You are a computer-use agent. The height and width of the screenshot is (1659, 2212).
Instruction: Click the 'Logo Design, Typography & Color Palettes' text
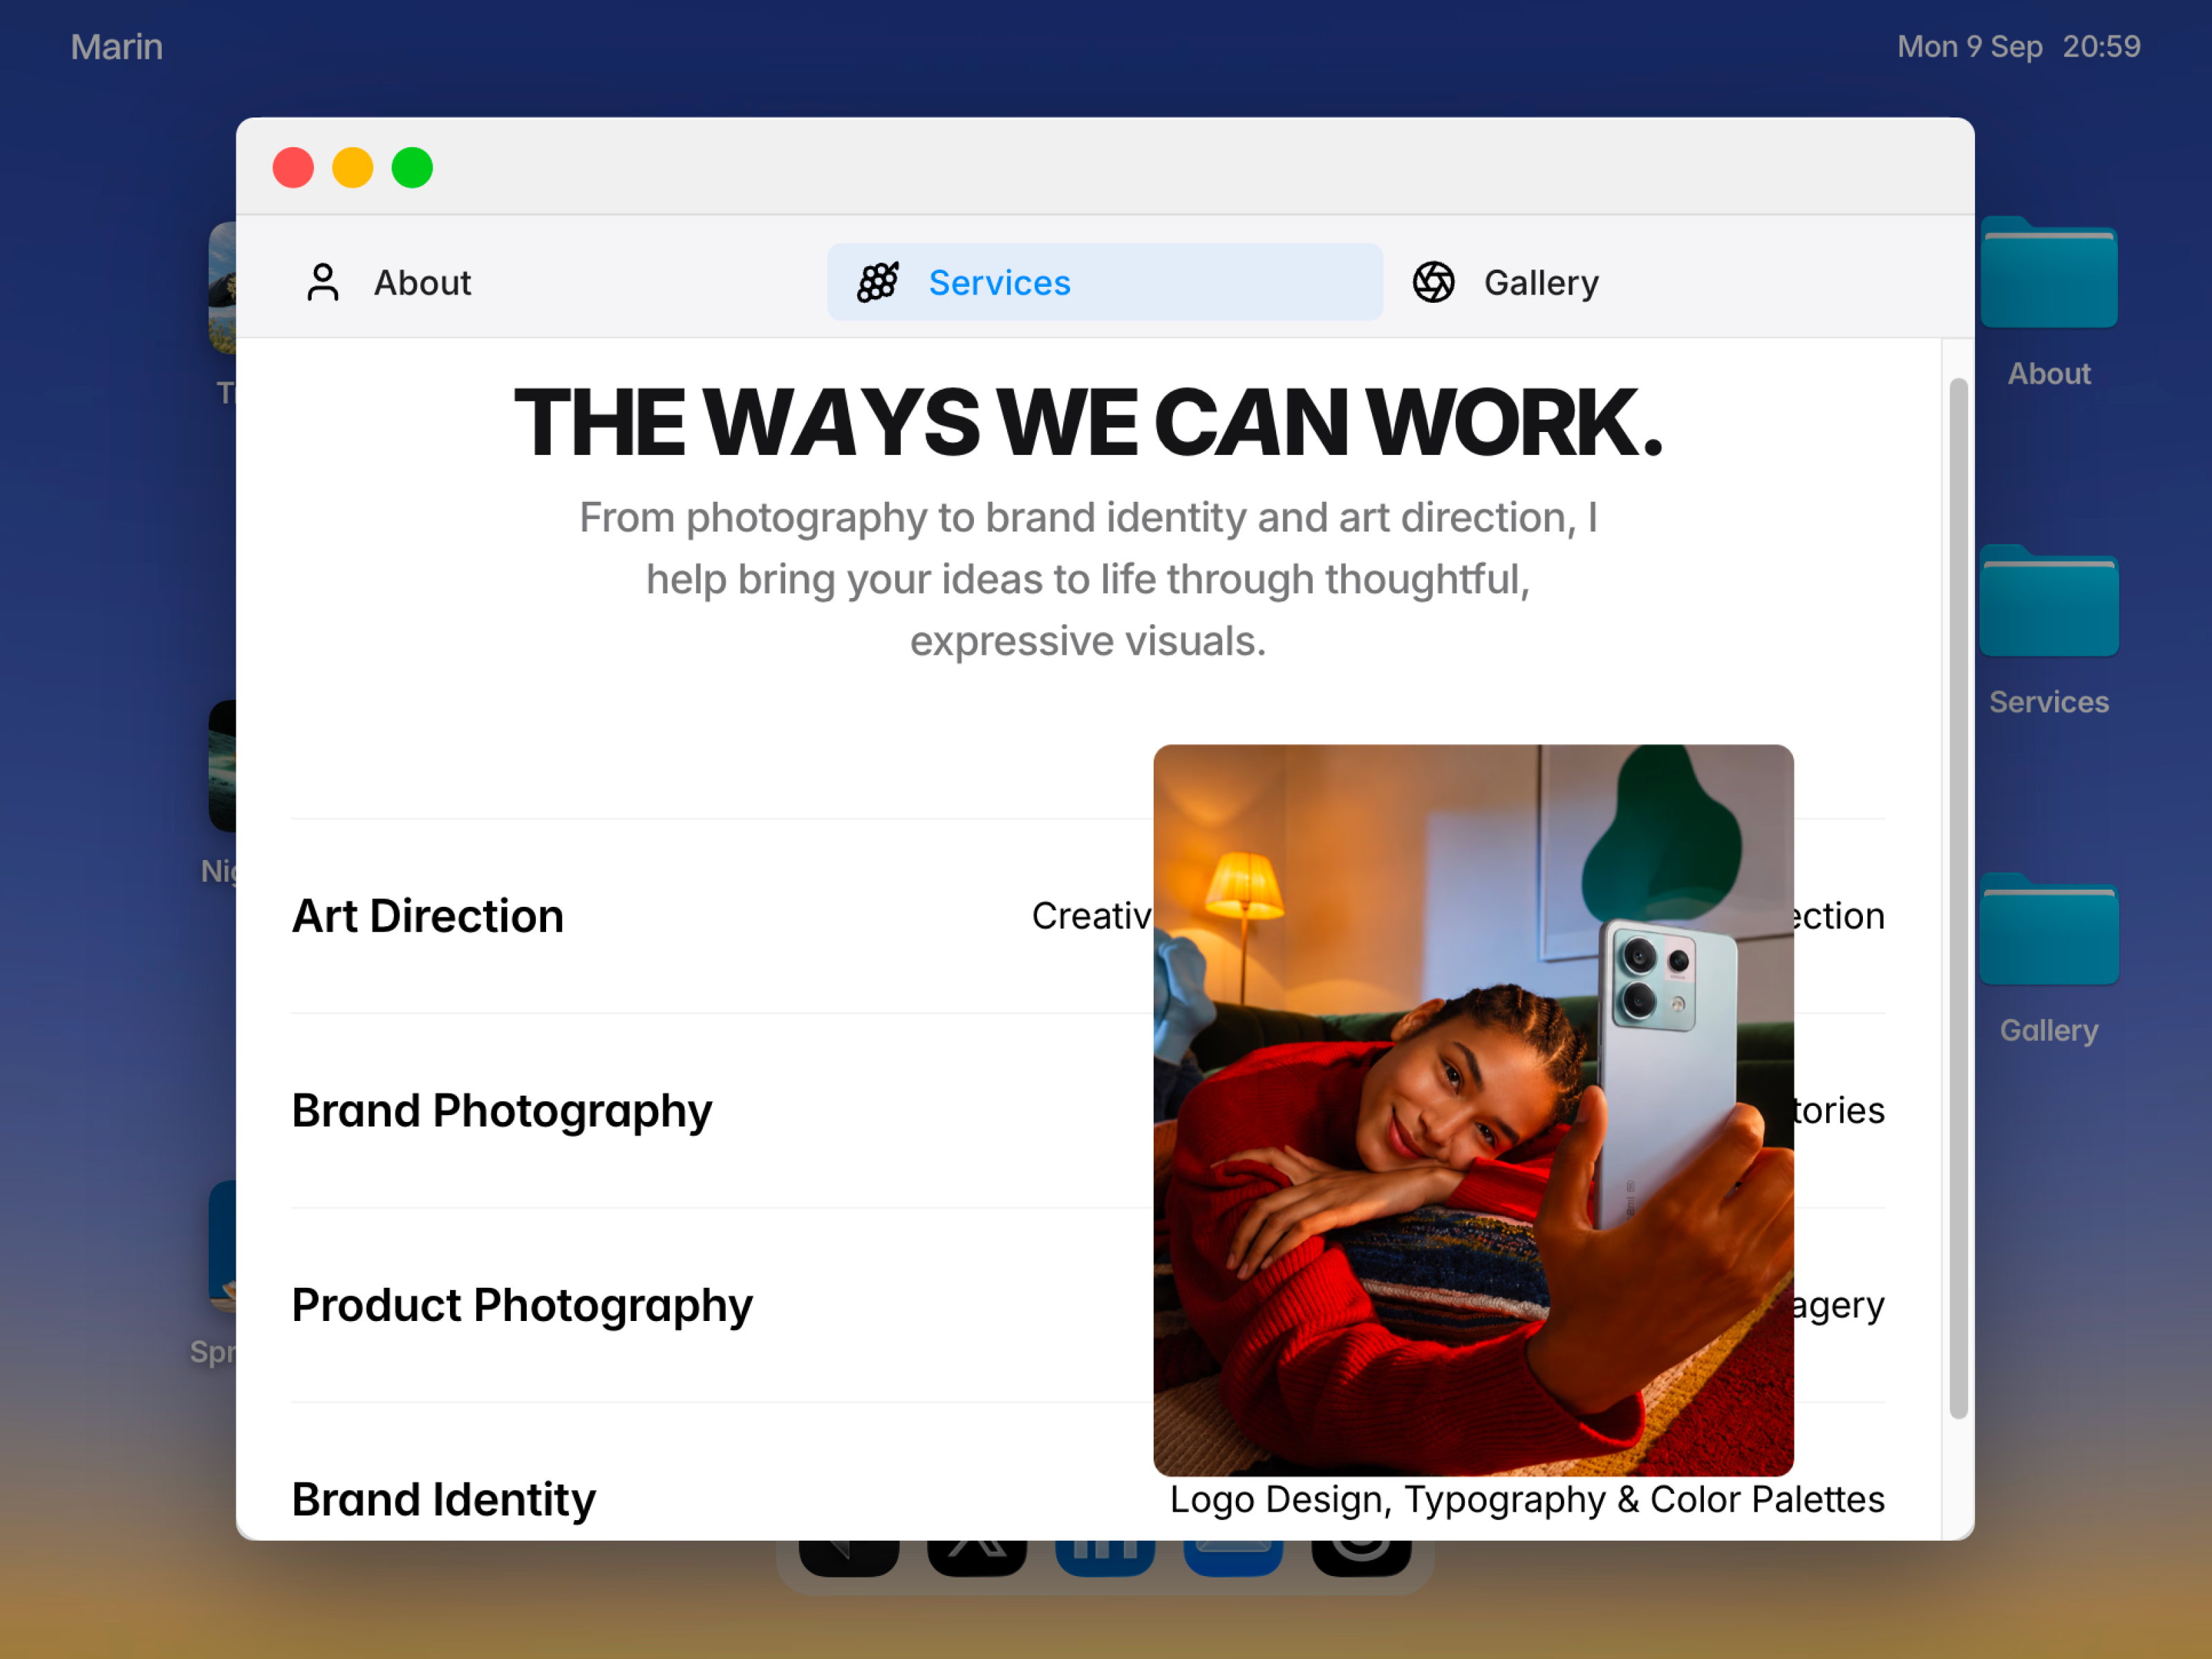1527,1499
